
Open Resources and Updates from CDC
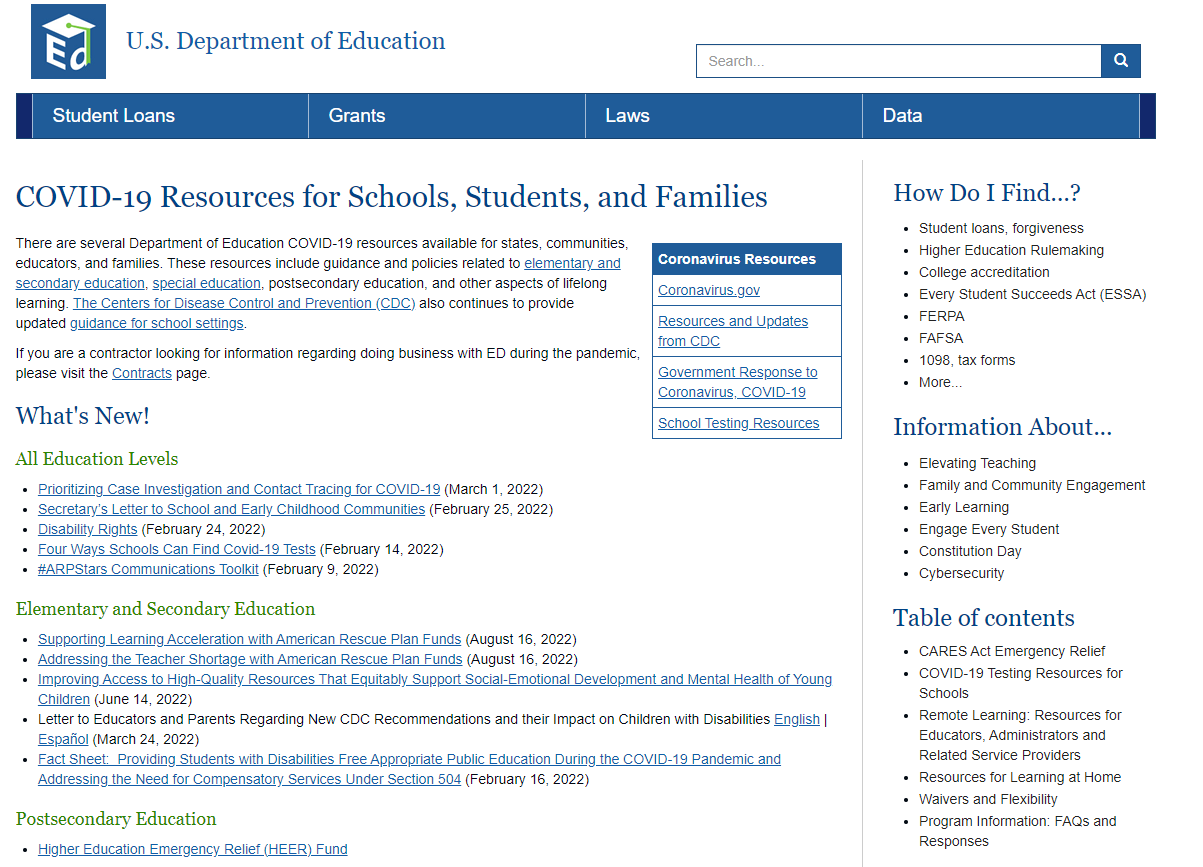click(733, 331)
